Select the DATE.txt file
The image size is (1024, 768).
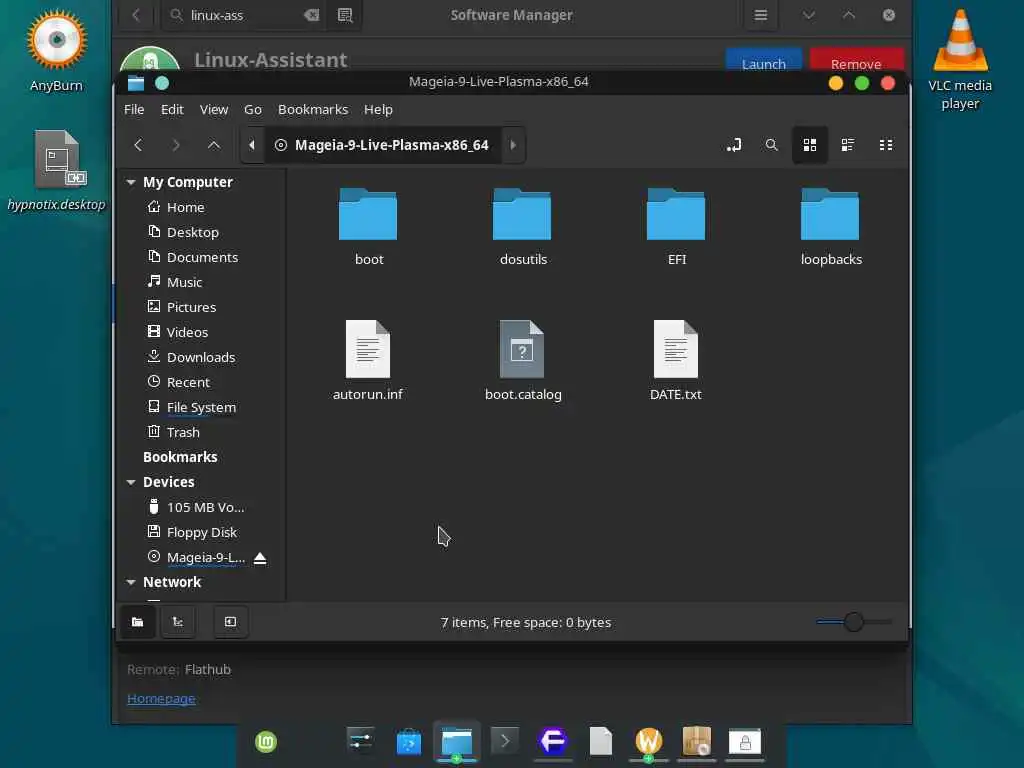pos(676,360)
